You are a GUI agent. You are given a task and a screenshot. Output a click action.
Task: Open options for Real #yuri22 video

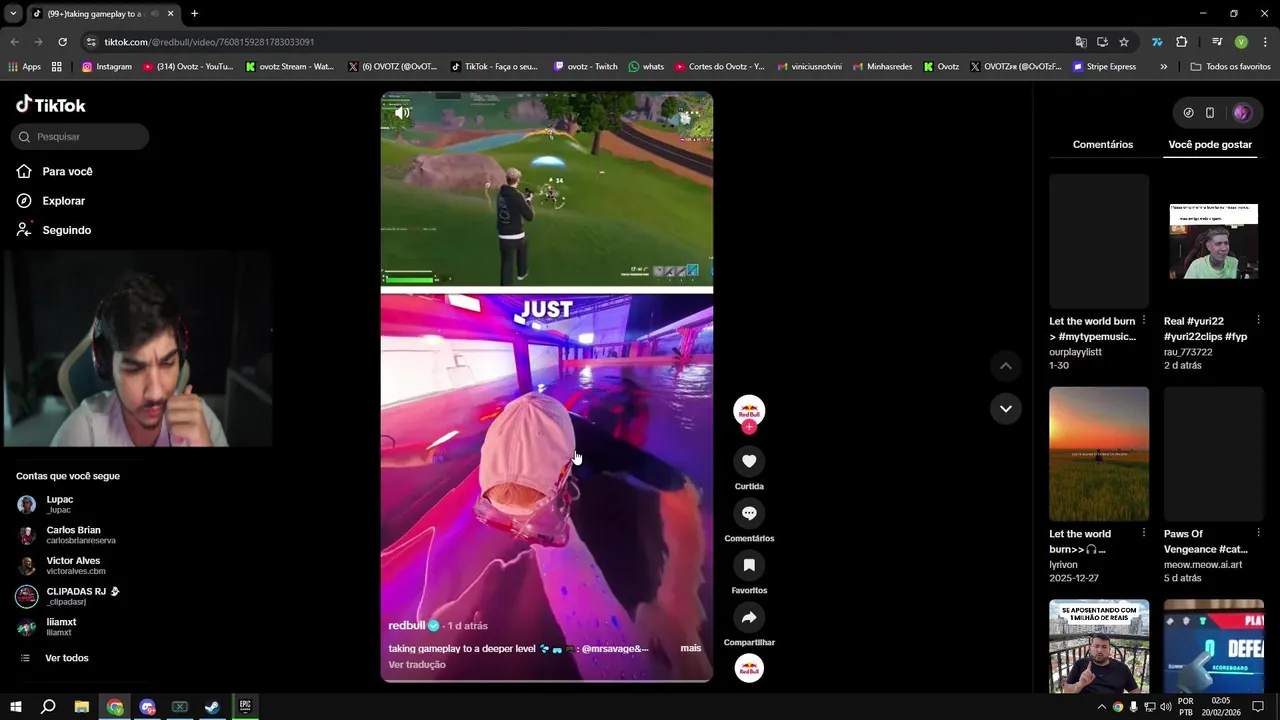1258,320
